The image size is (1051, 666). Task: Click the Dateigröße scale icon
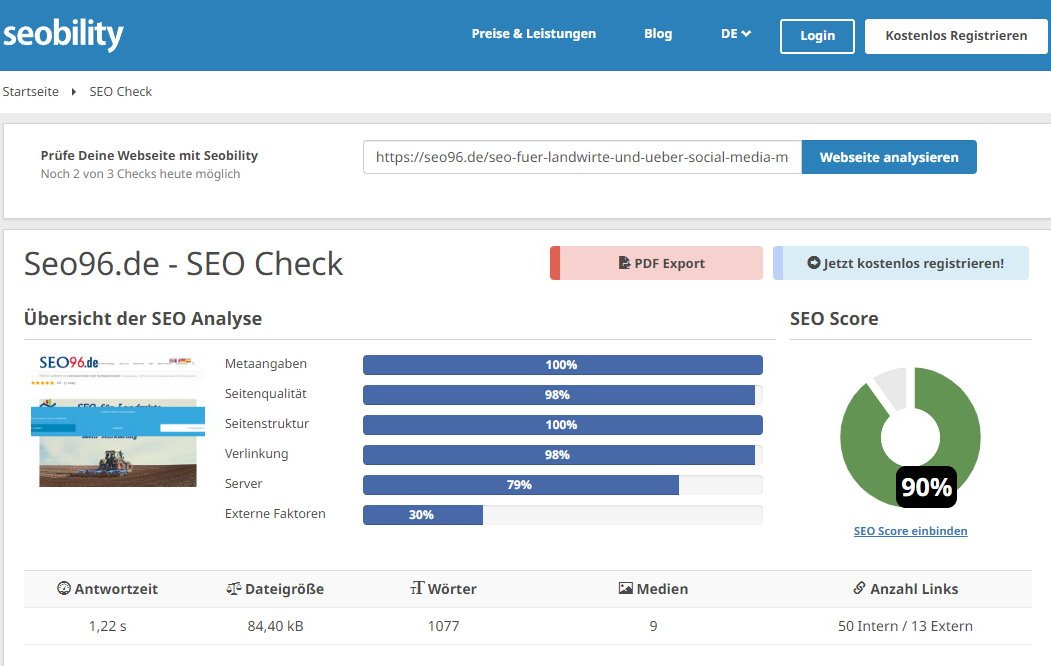click(234, 589)
